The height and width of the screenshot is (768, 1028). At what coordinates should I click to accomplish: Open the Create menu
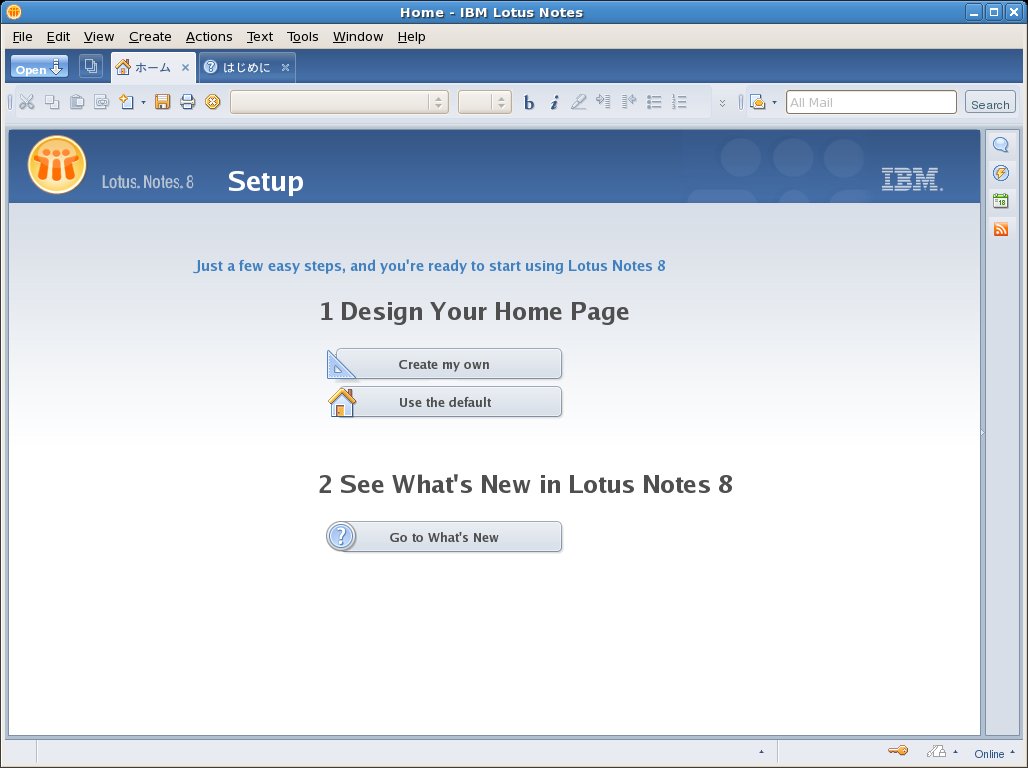150,37
